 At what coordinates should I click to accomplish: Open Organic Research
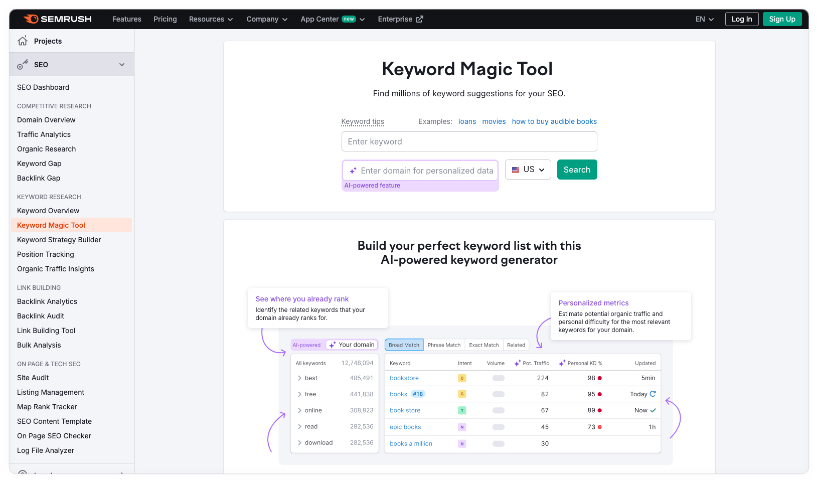[46, 149]
